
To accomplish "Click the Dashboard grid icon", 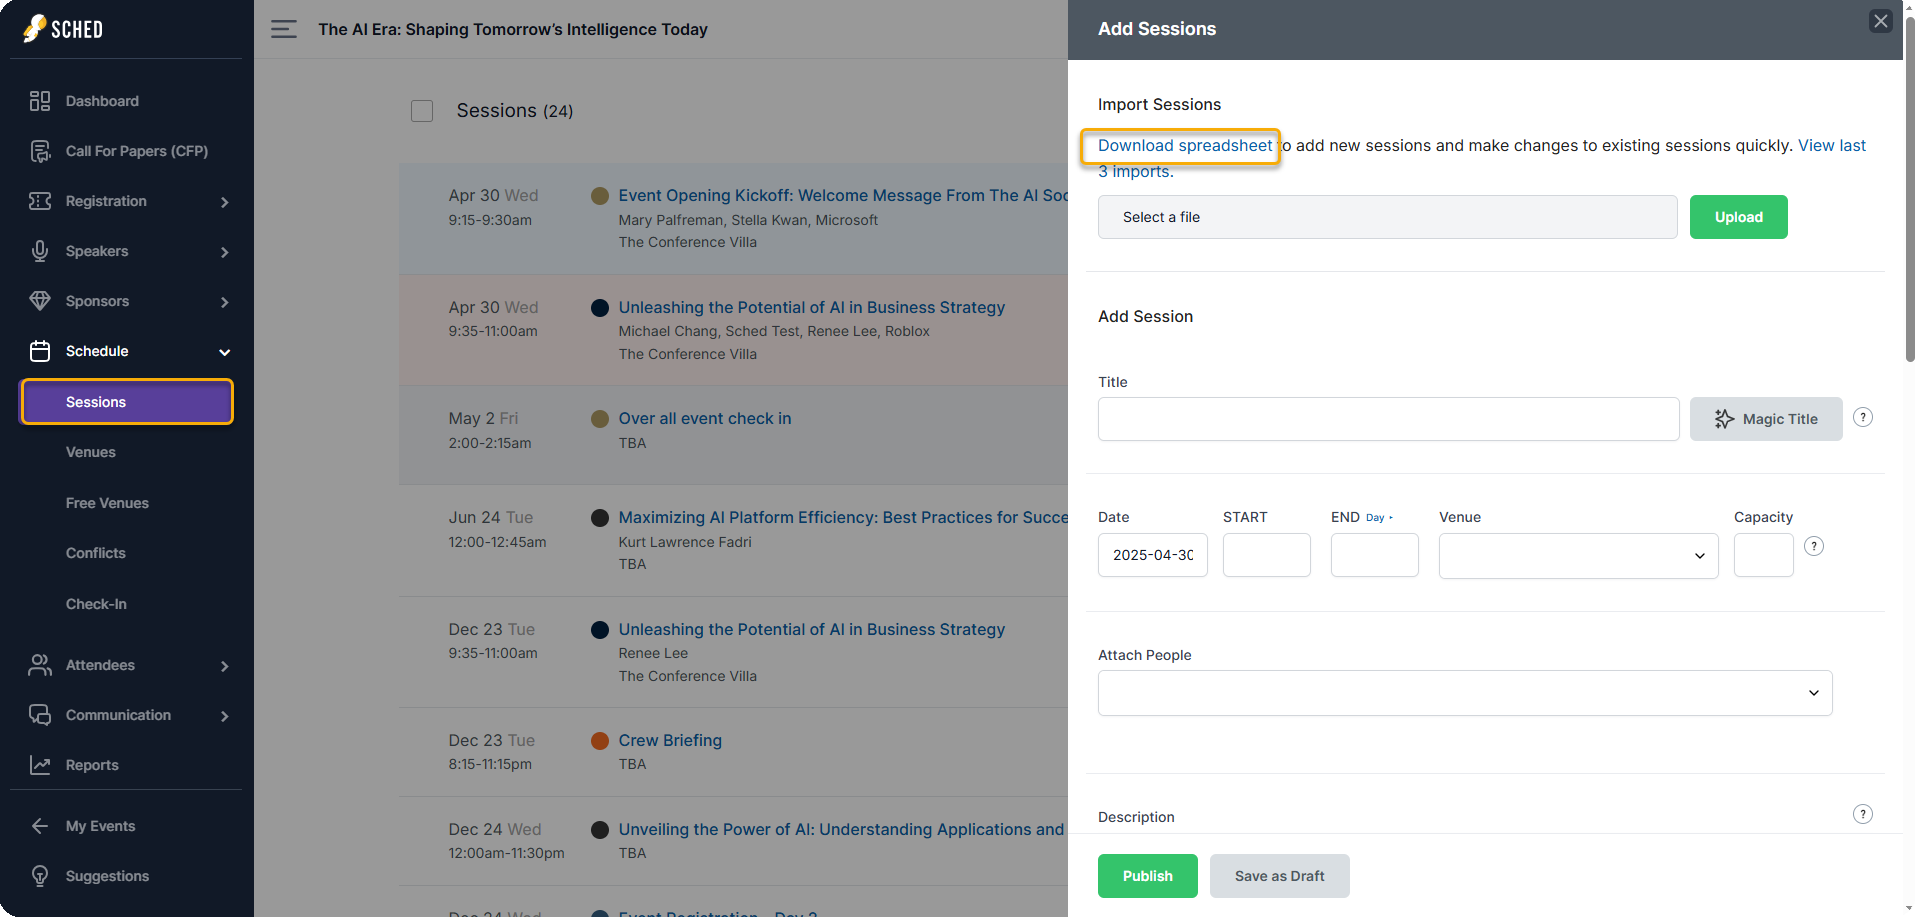I will pyautogui.click(x=40, y=101).
